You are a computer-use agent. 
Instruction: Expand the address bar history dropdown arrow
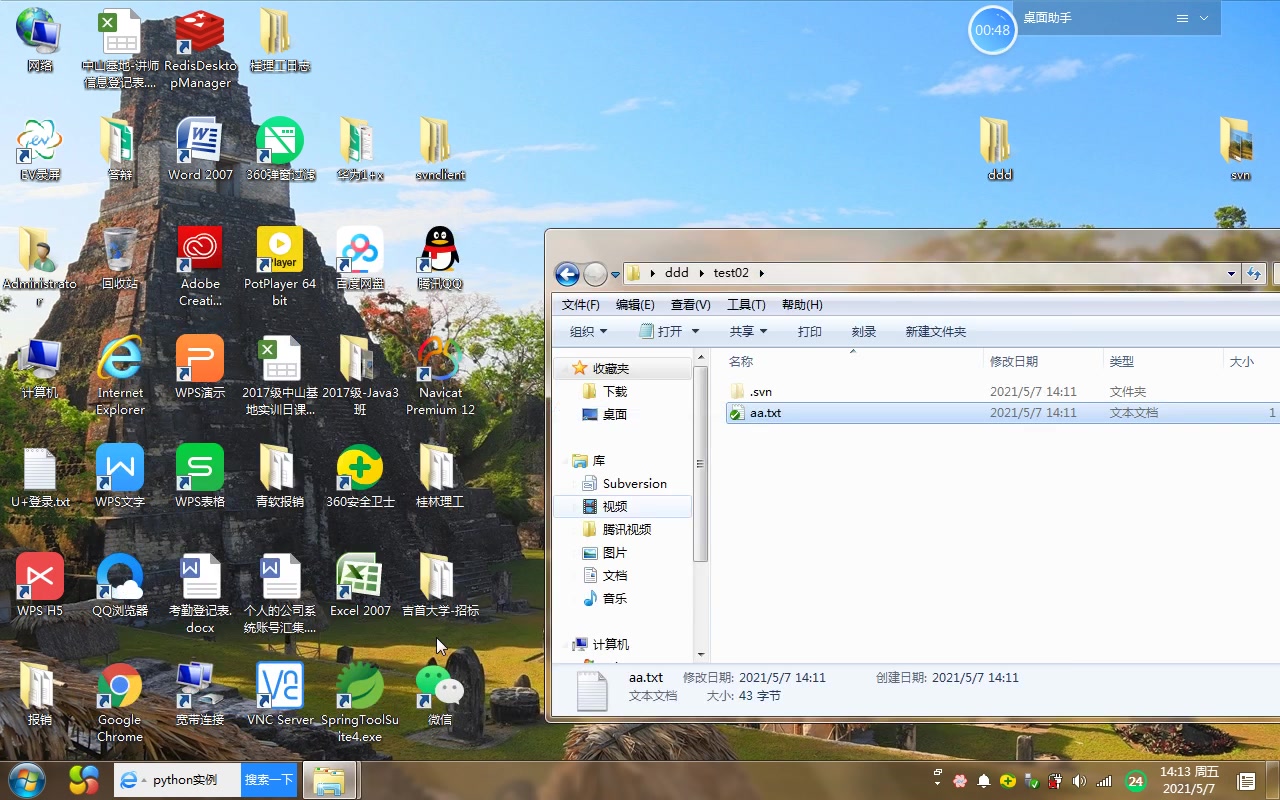pos(1231,273)
